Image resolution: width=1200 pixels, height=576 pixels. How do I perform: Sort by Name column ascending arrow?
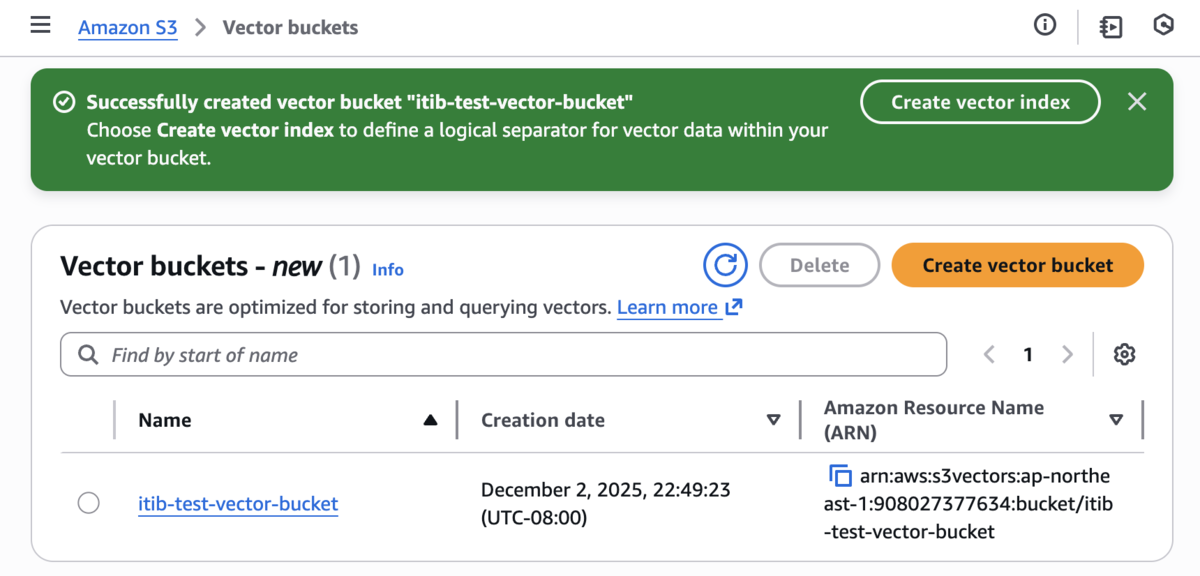430,420
